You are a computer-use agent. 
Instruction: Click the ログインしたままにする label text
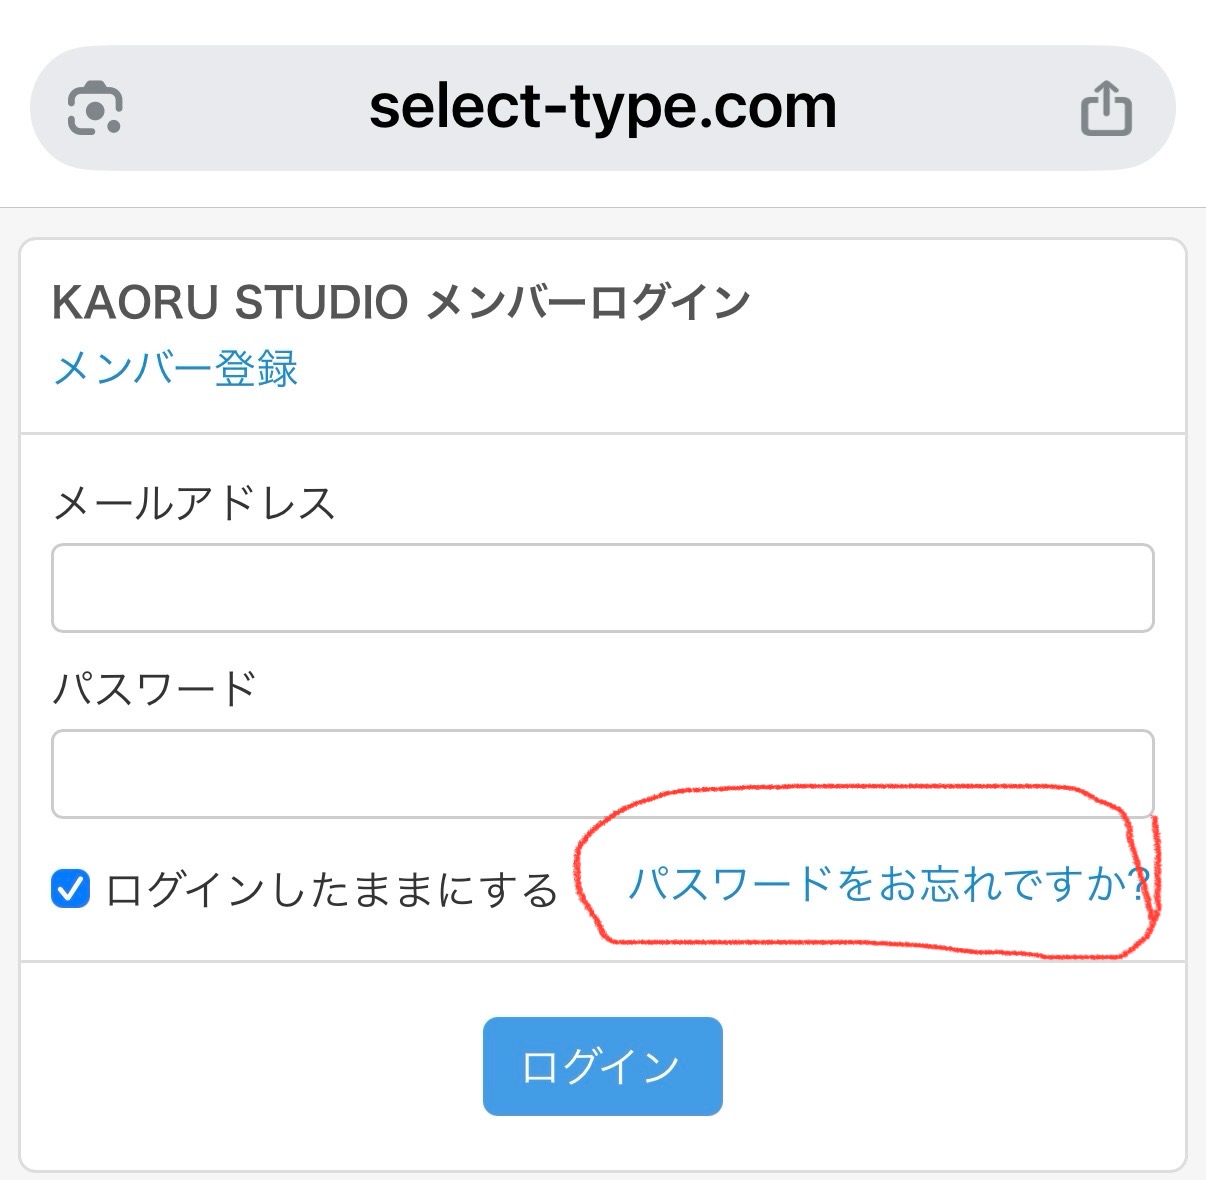331,889
